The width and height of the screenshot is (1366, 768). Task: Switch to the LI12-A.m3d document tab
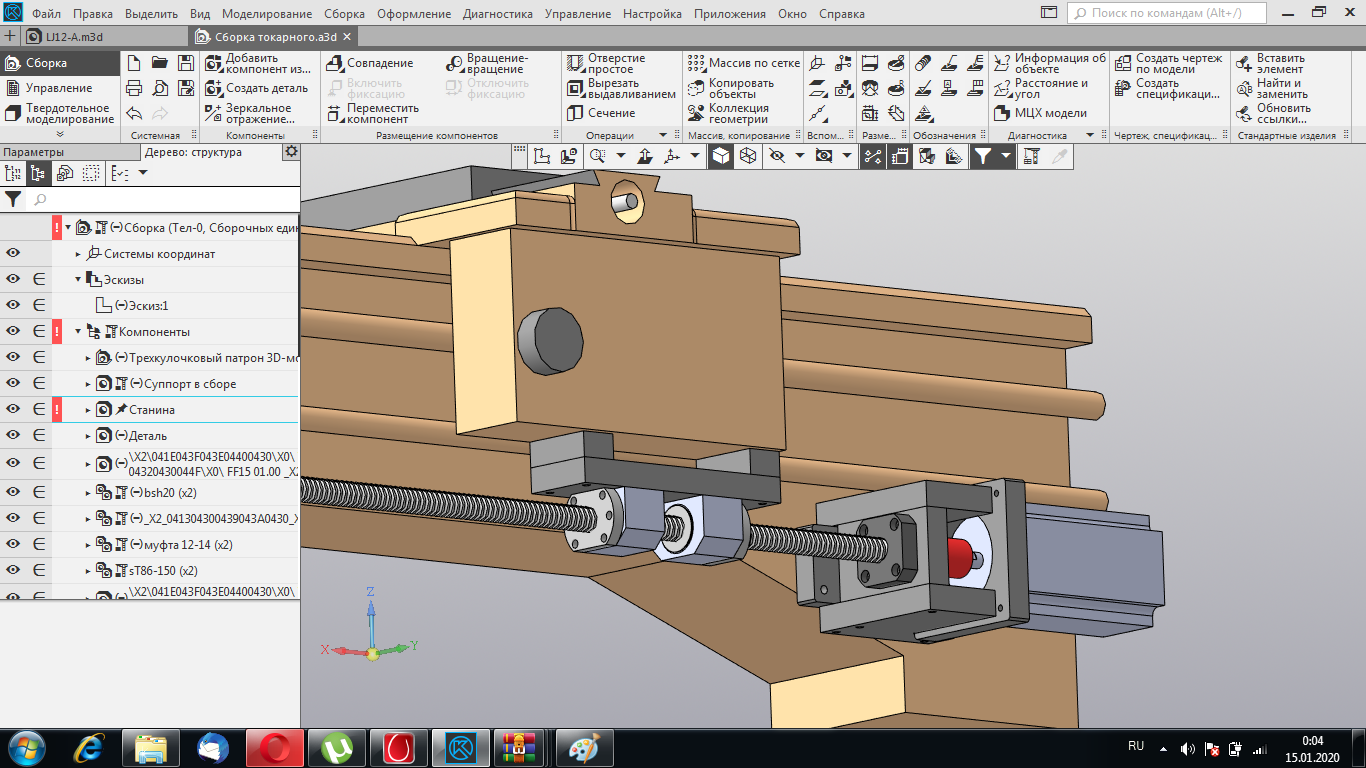click(x=73, y=36)
